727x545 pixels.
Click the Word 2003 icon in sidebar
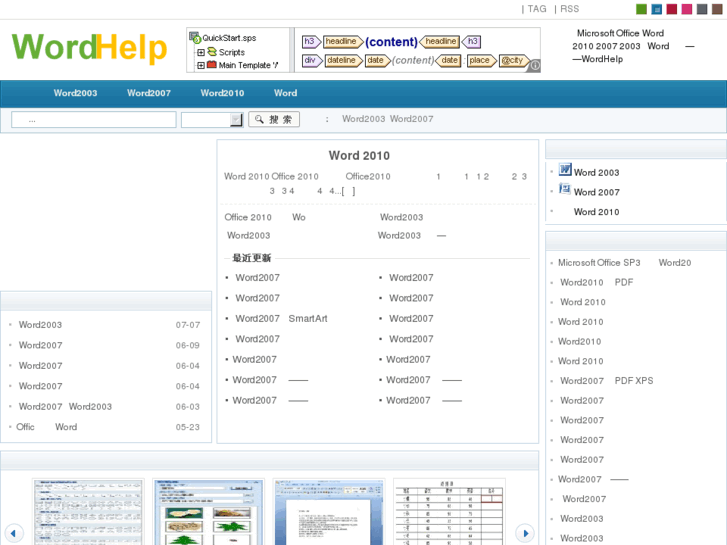(x=565, y=169)
